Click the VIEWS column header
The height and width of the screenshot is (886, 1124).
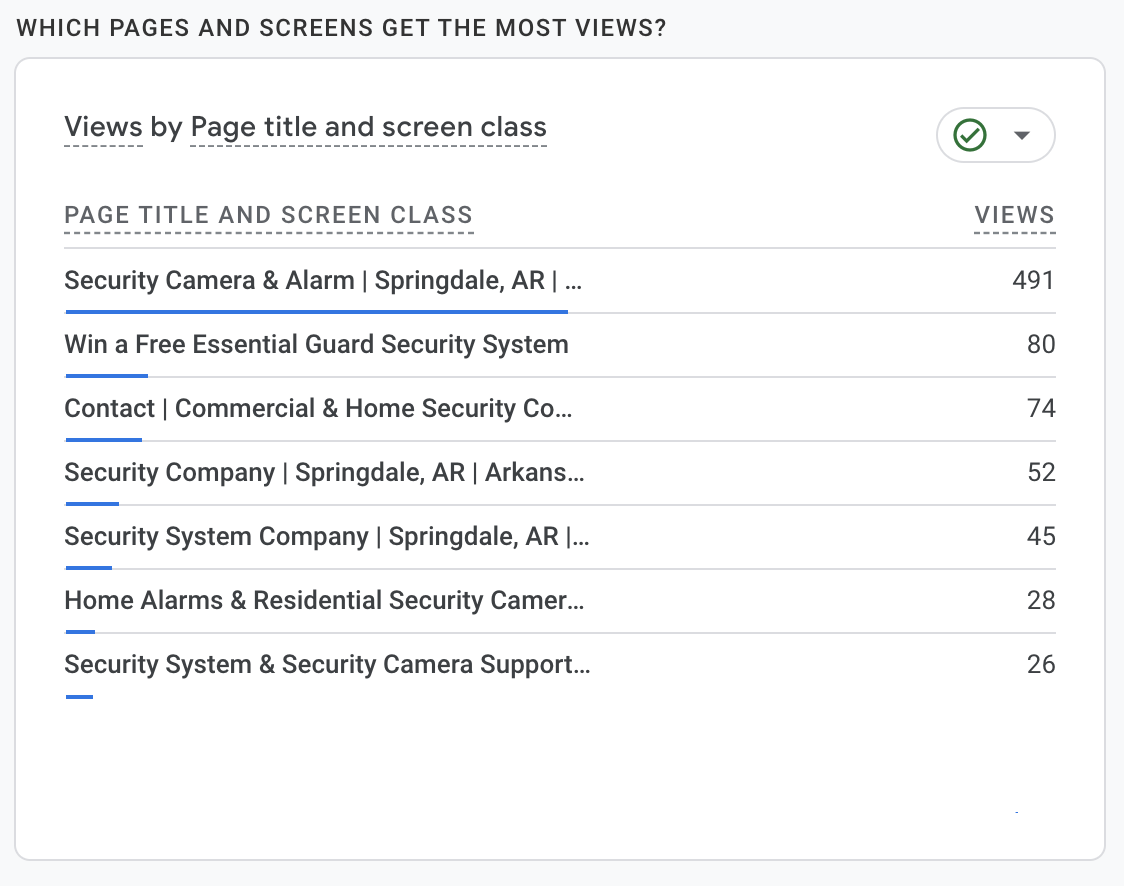(x=1014, y=215)
